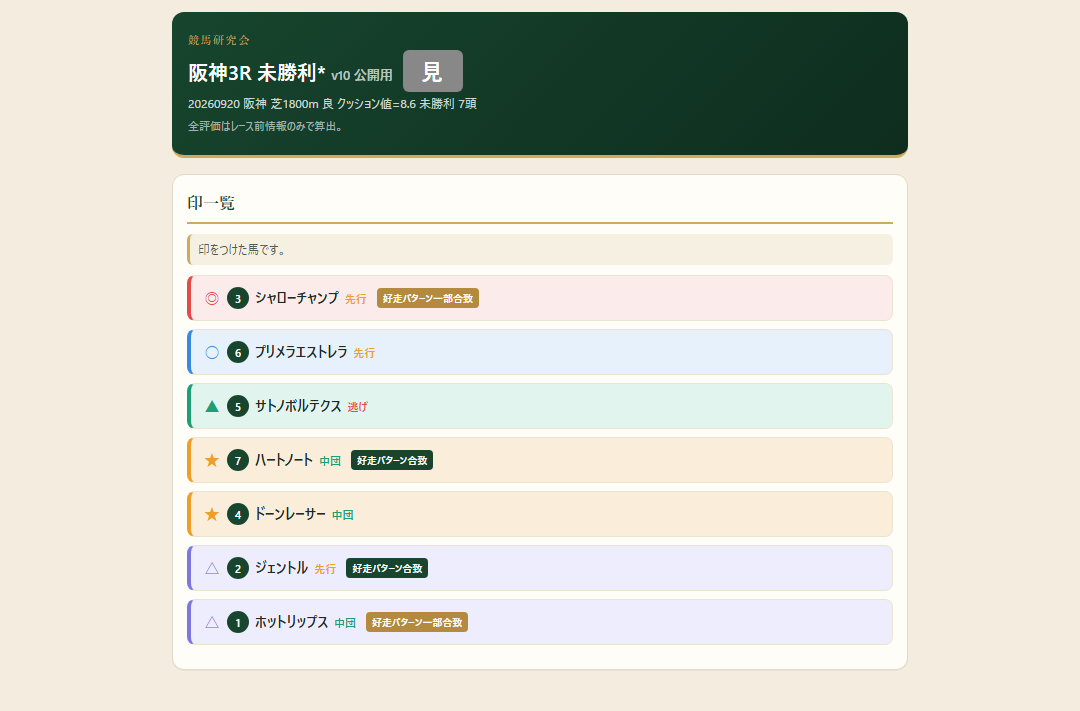Select horse name ドーンレーサー
The image size is (1080, 711).
290,513
